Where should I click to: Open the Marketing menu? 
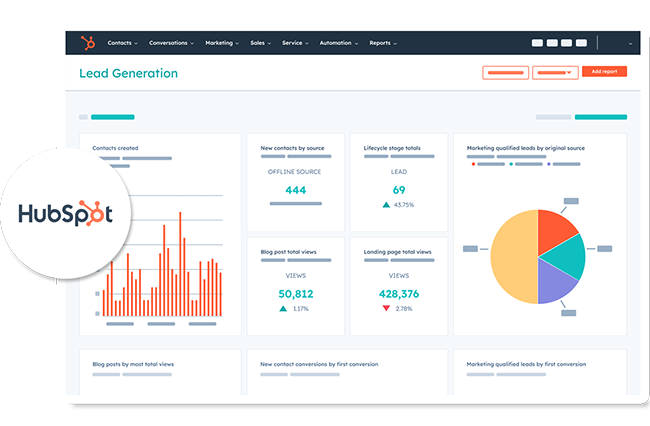222,43
